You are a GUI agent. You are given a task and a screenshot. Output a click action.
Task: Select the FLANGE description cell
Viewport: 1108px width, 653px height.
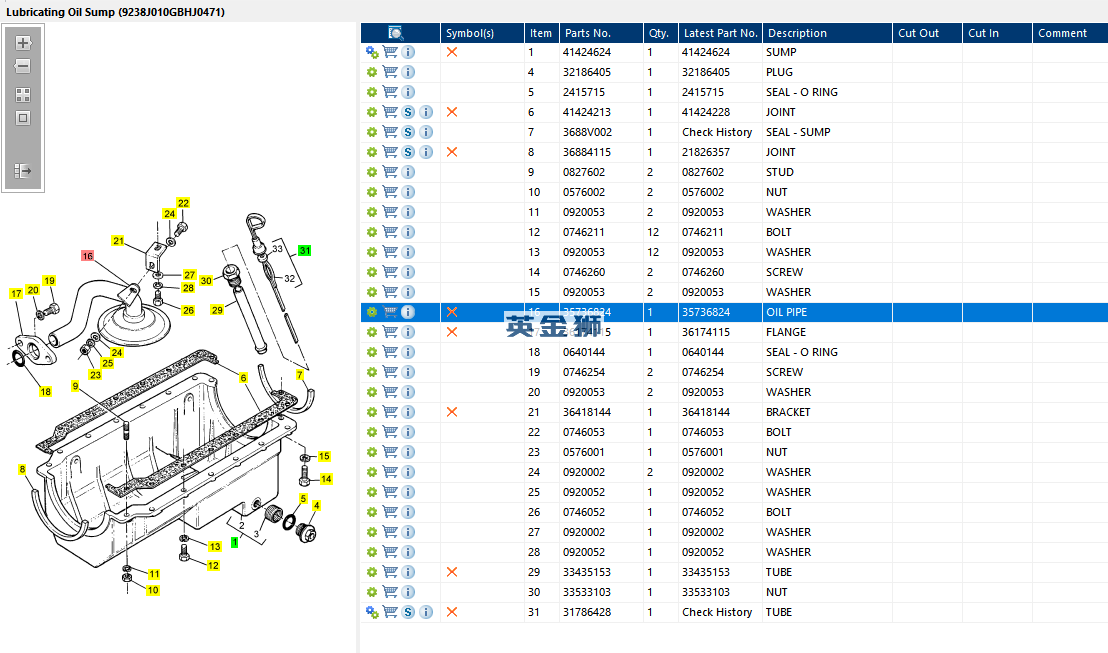pyautogui.click(x=786, y=332)
